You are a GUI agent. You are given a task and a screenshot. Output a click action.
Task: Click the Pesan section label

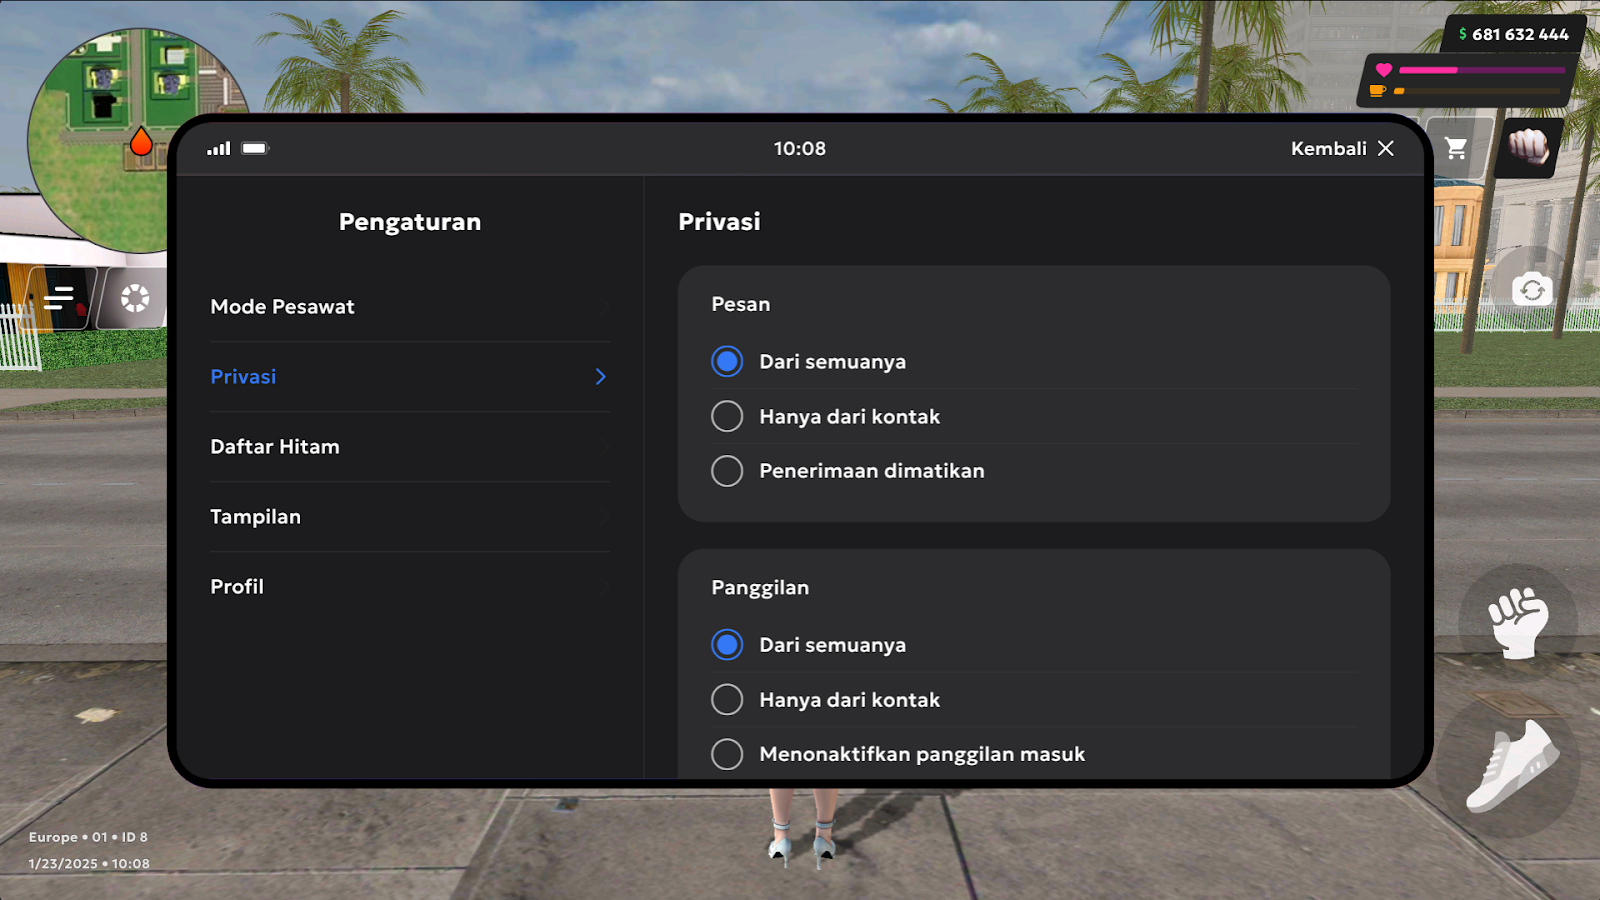(x=741, y=304)
